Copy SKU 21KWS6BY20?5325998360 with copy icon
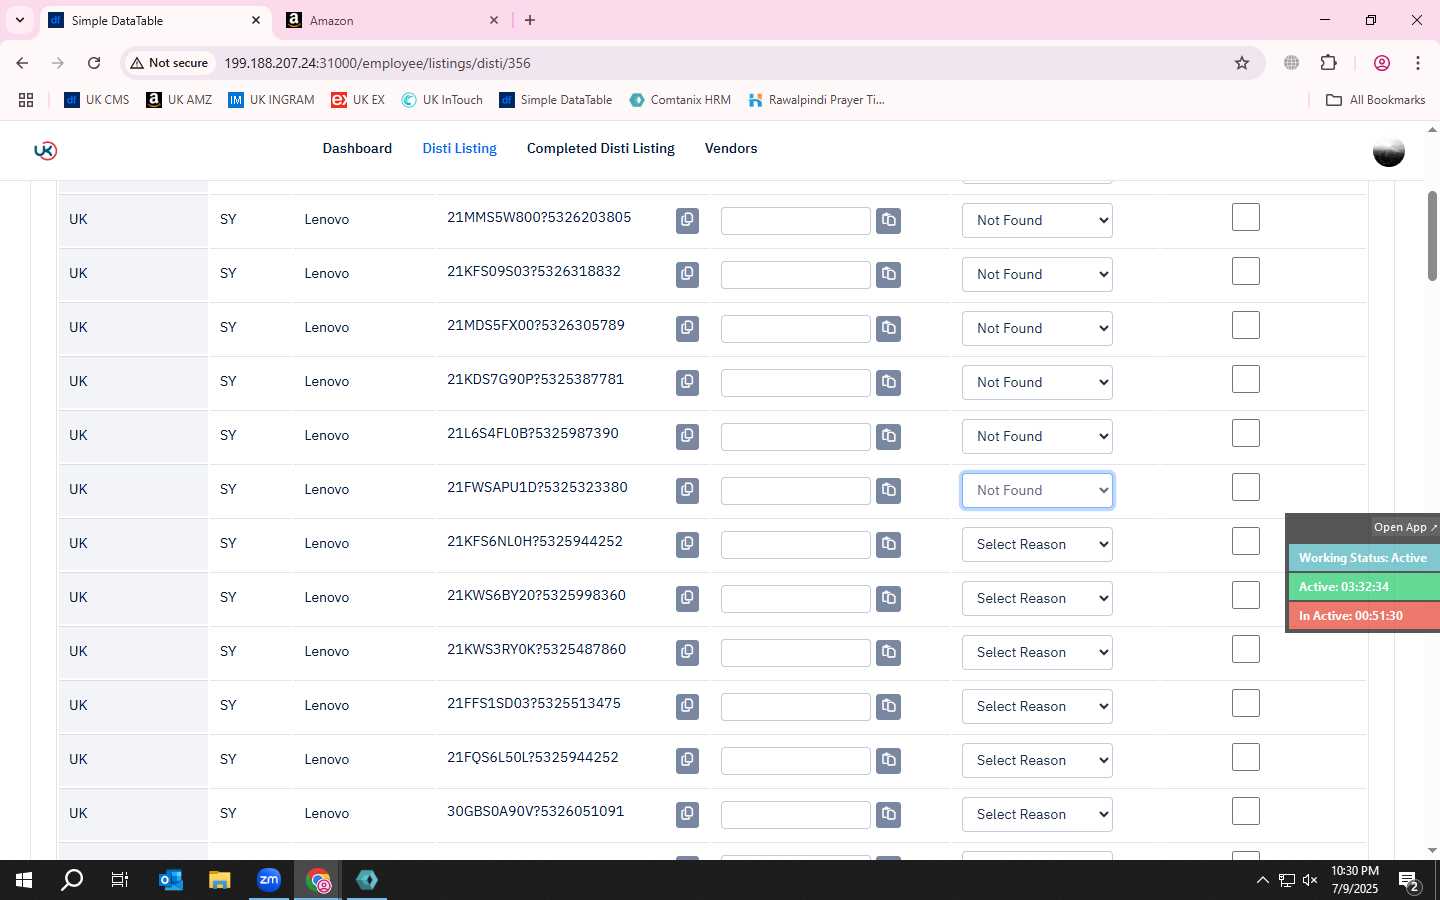 coord(687,598)
